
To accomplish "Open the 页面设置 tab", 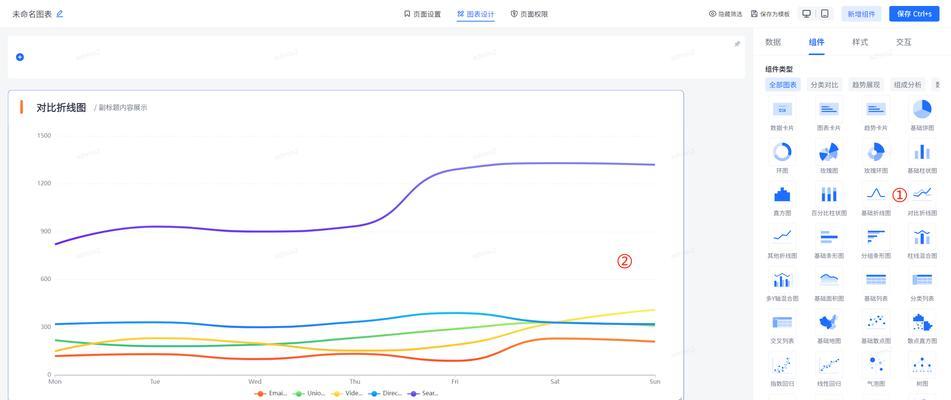I will pos(422,14).
